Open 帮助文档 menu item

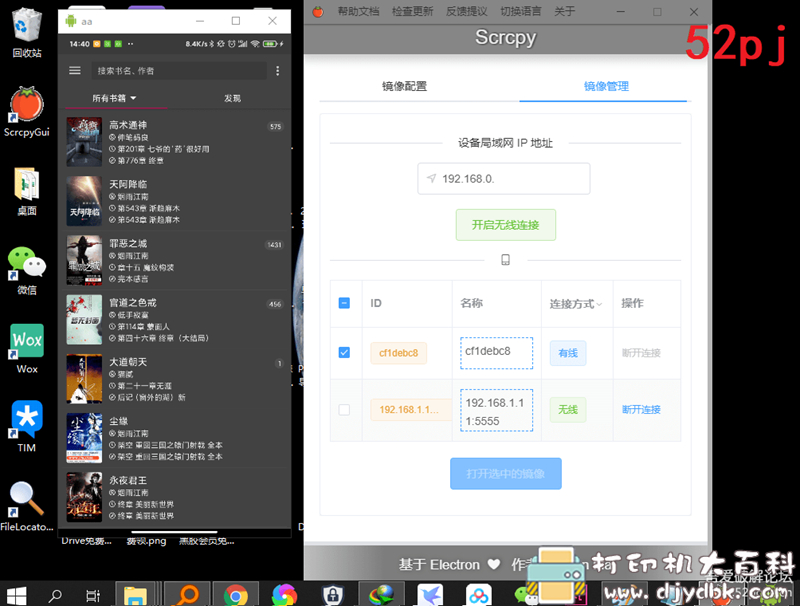coord(358,11)
